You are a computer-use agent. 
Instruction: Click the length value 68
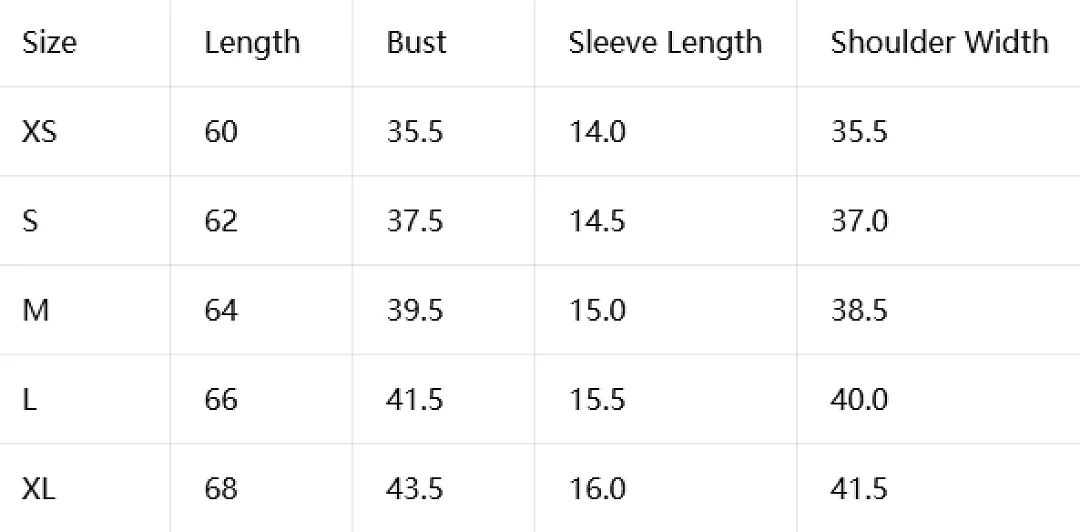[221, 489]
